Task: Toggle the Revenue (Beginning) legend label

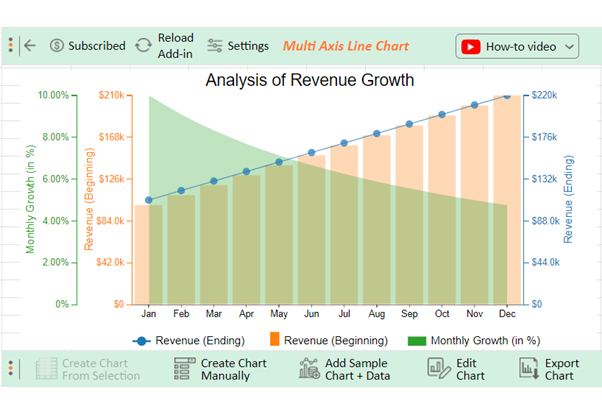Action: 336,341
